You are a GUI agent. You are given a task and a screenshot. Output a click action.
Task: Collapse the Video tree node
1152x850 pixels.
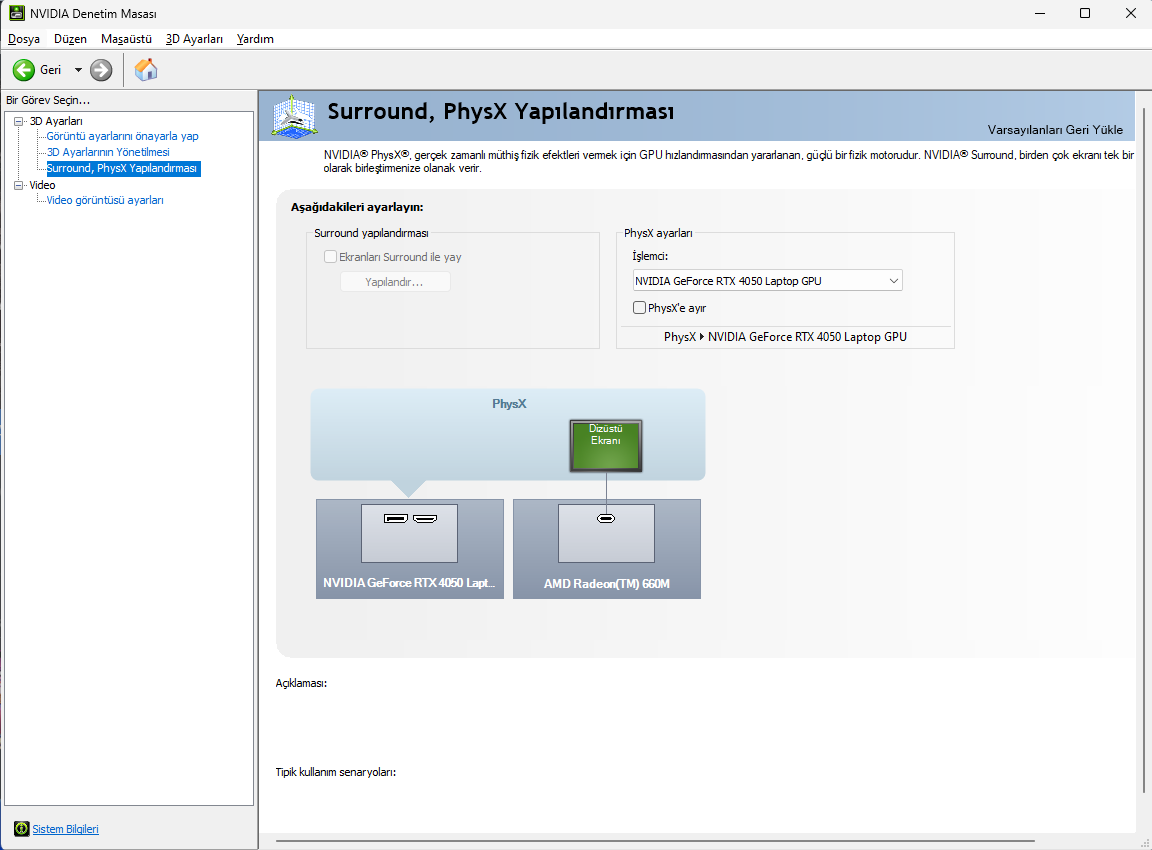click(x=19, y=185)
